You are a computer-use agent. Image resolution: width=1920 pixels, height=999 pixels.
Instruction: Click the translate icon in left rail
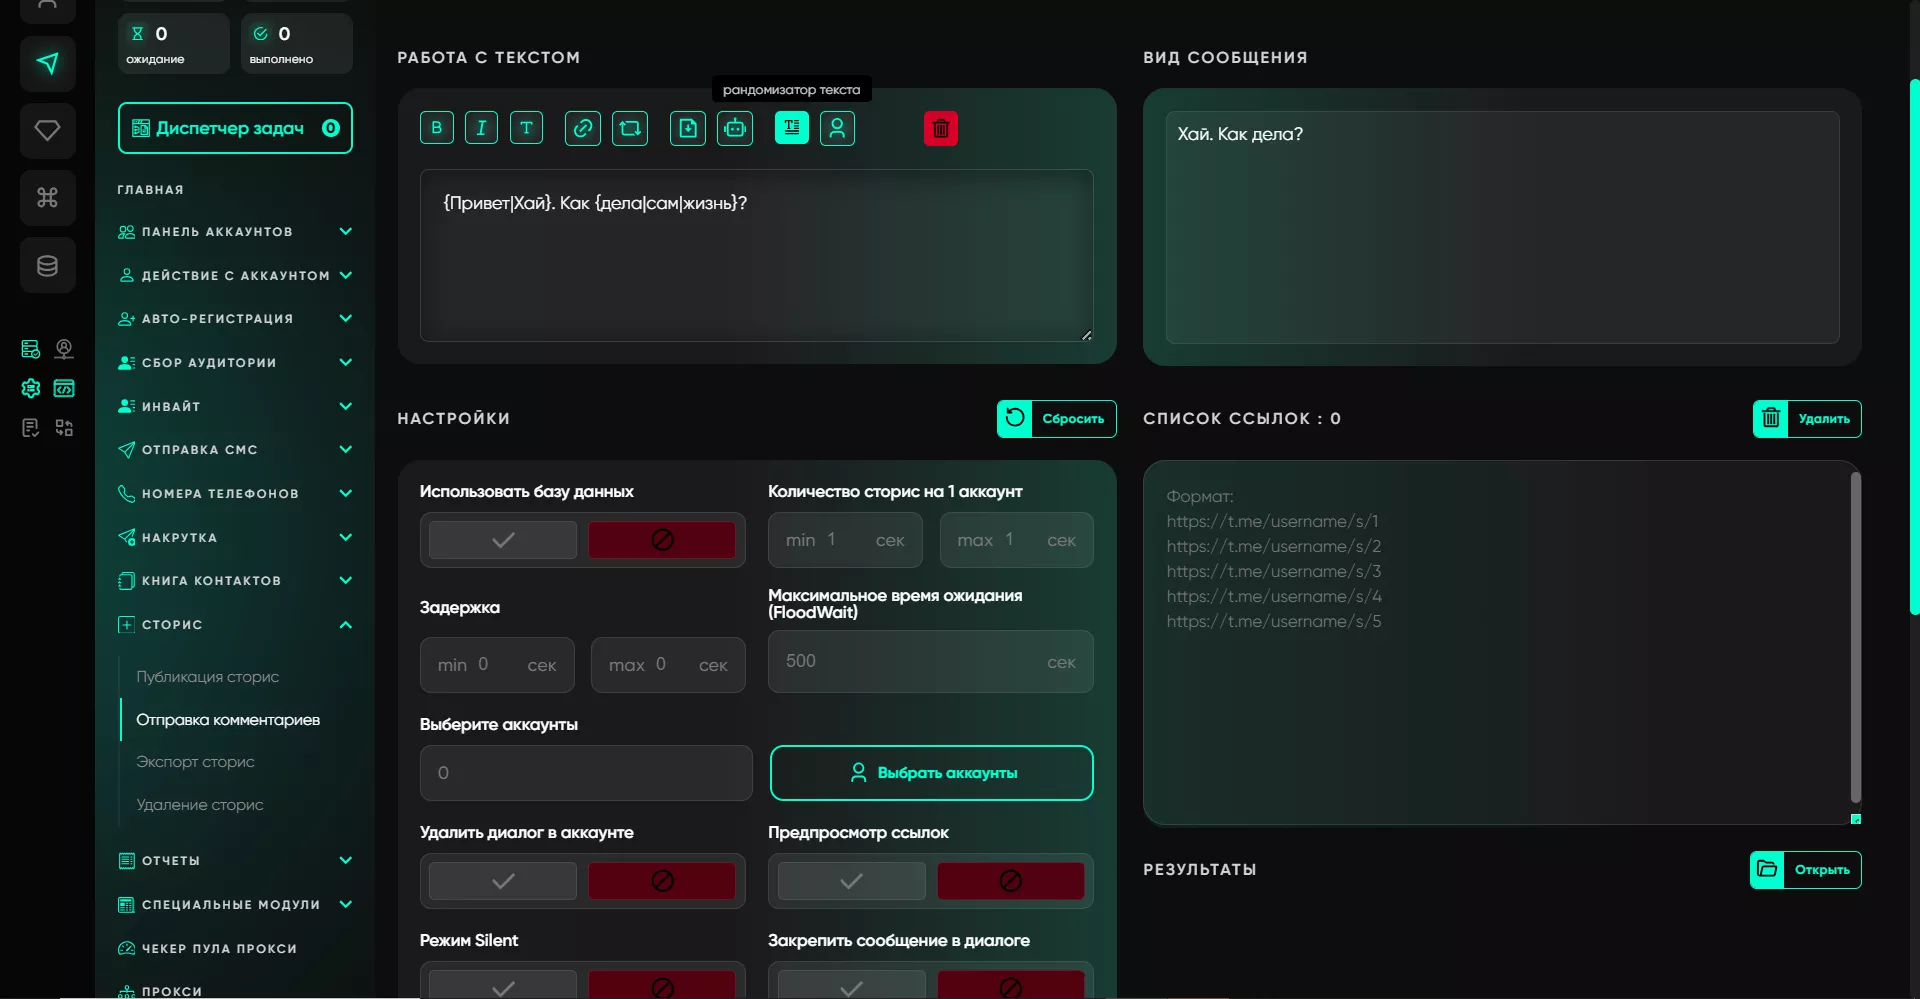coord(64,428)
